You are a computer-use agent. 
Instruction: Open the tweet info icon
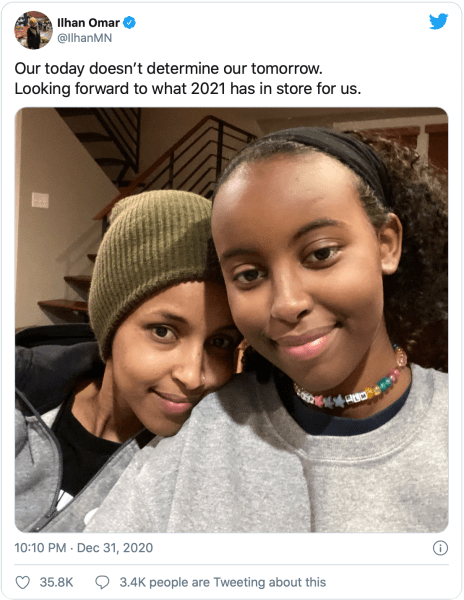pyautogui.click(x=440, y=548)
